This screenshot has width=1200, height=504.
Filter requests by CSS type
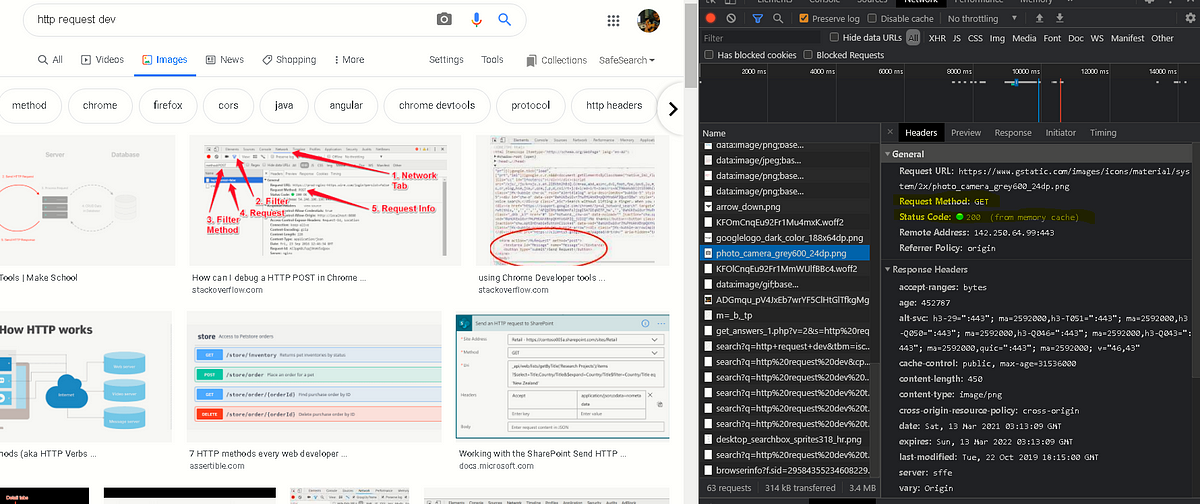click(x=977, y=38)
